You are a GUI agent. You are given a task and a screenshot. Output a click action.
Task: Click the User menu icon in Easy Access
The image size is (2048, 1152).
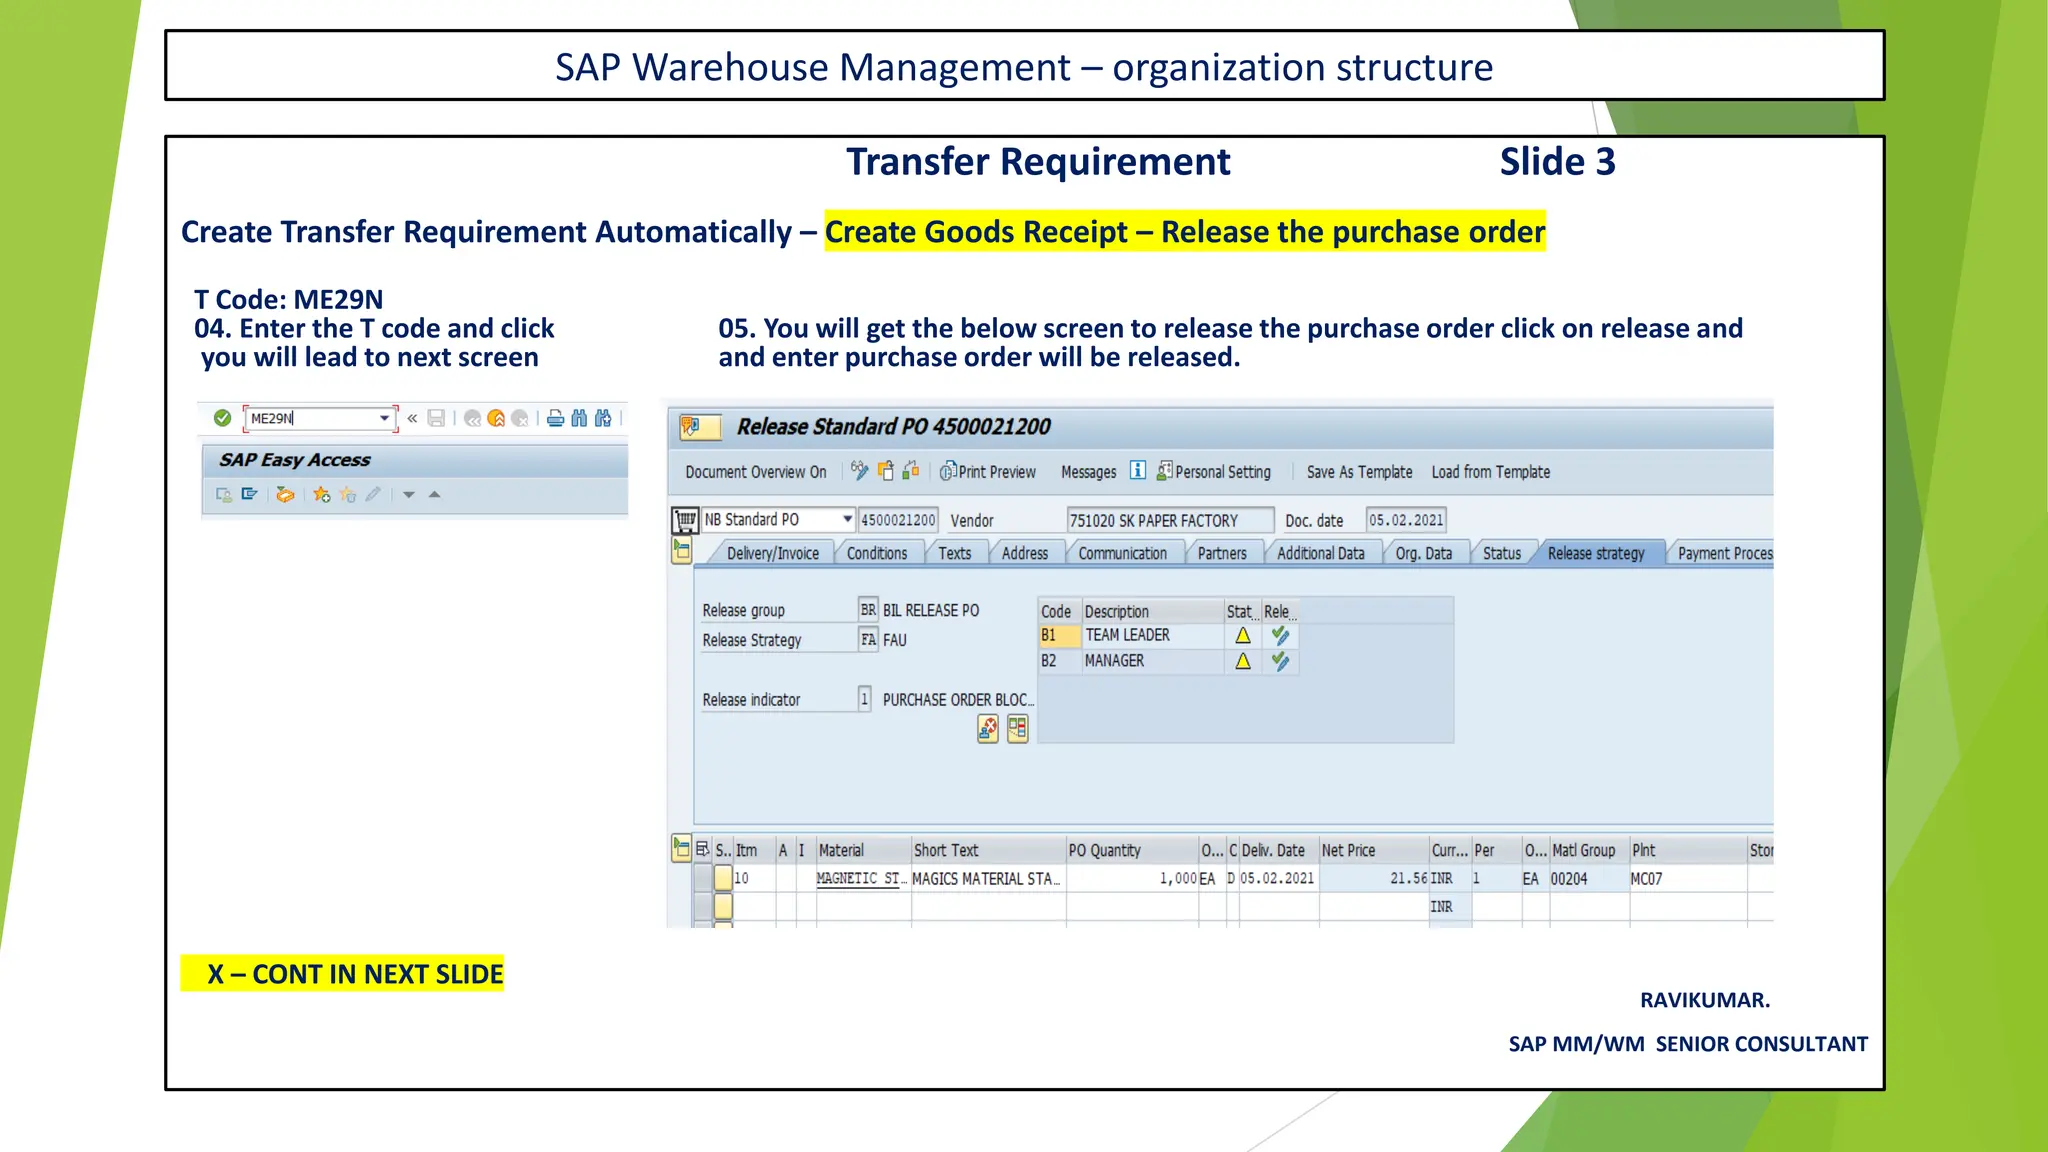(x=224, y=494)
